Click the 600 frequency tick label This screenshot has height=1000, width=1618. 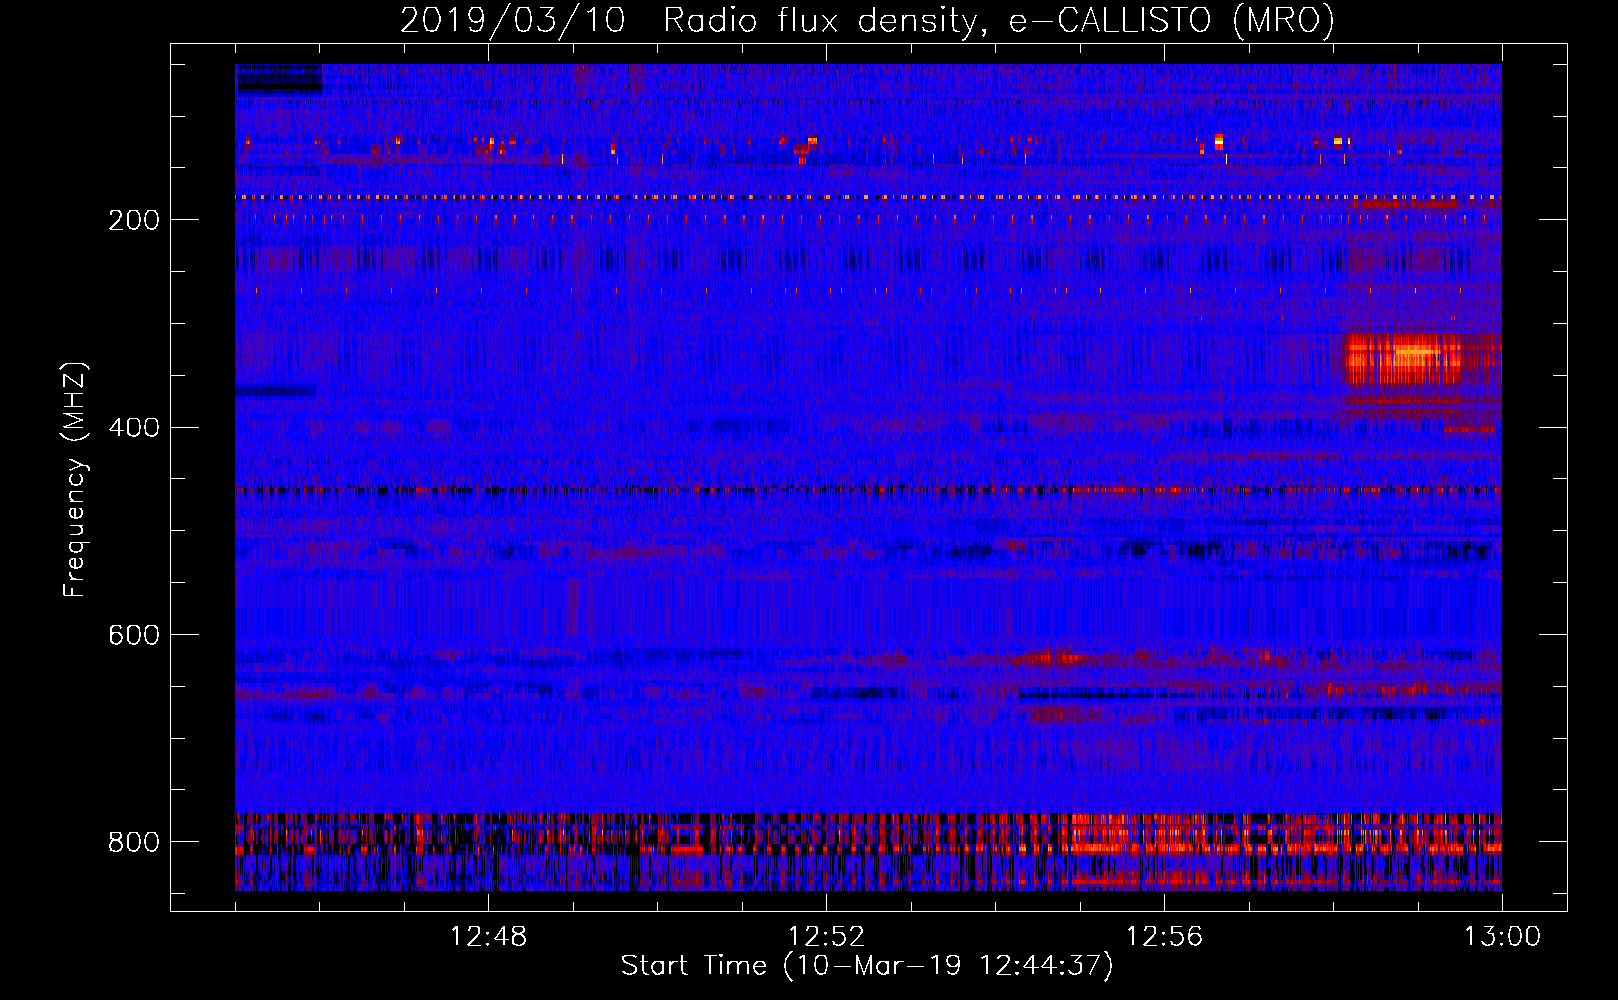[x=134, y=636]
